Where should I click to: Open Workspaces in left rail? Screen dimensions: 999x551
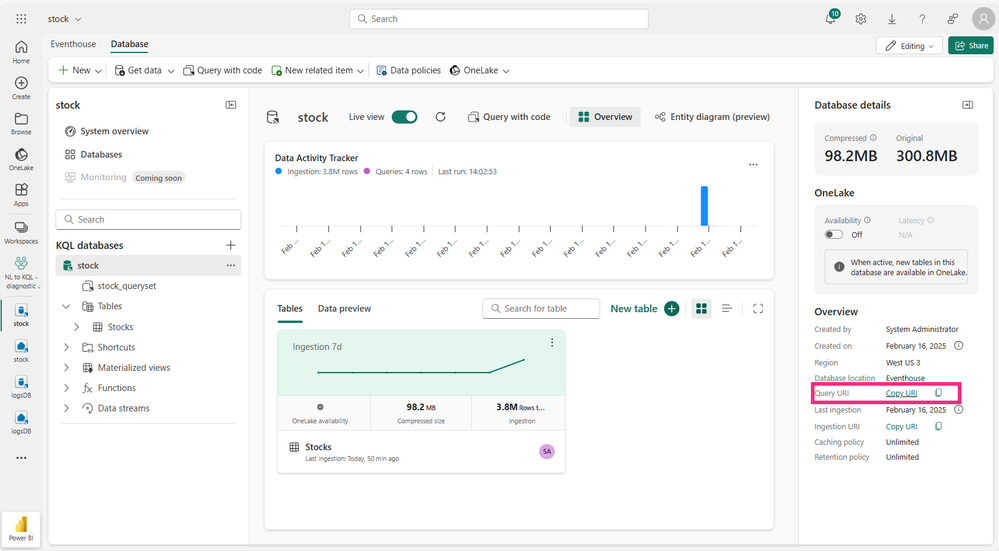(21, 233)
